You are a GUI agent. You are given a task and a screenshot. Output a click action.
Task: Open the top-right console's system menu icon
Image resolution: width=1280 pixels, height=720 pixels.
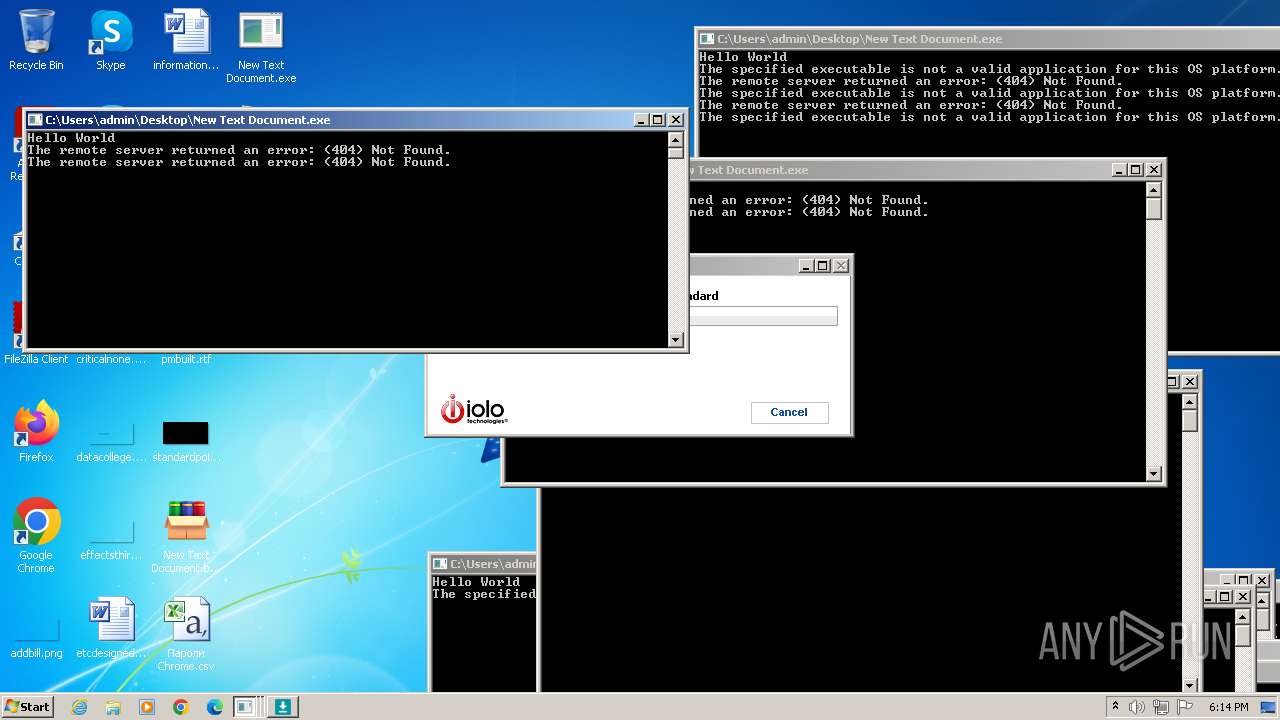click(x=707, y=39)
